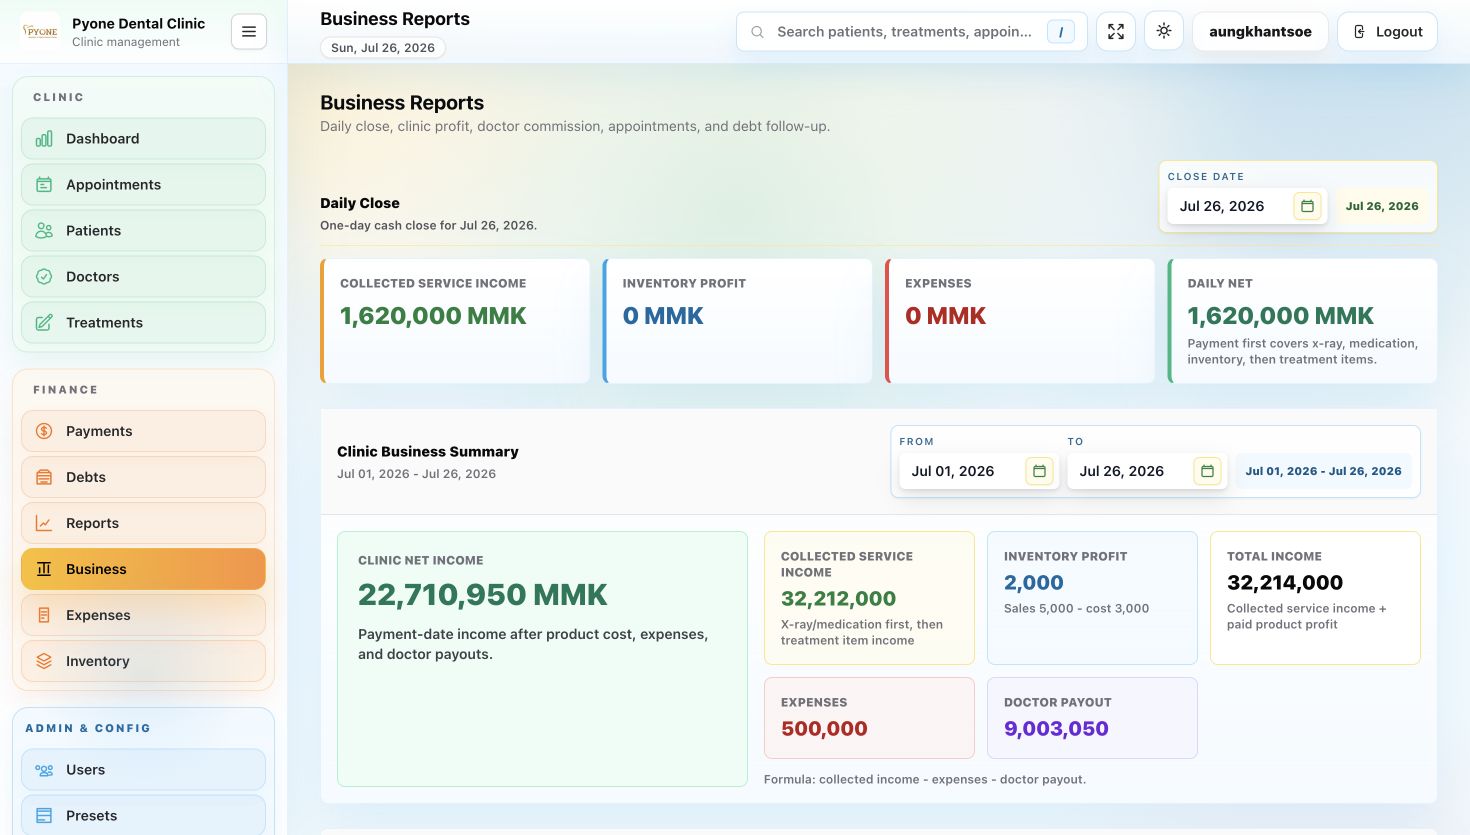
Task: Click the Expenses 500,000 value
Action: [824, 729]
